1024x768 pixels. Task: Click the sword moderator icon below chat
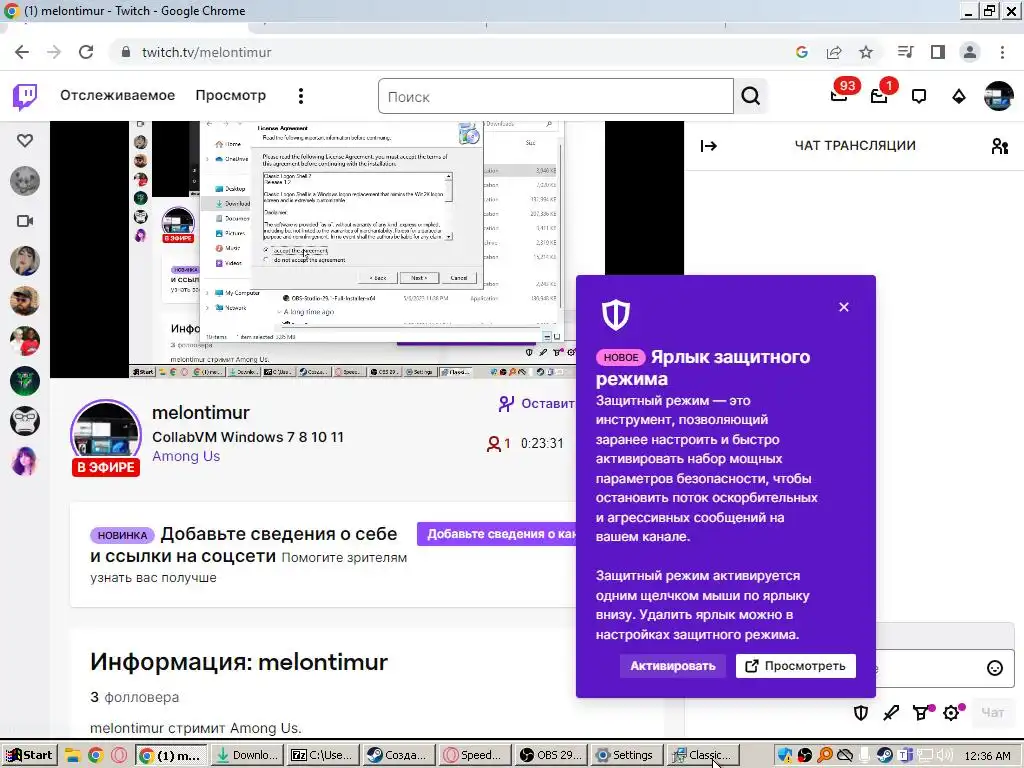(x=891, y=712)
